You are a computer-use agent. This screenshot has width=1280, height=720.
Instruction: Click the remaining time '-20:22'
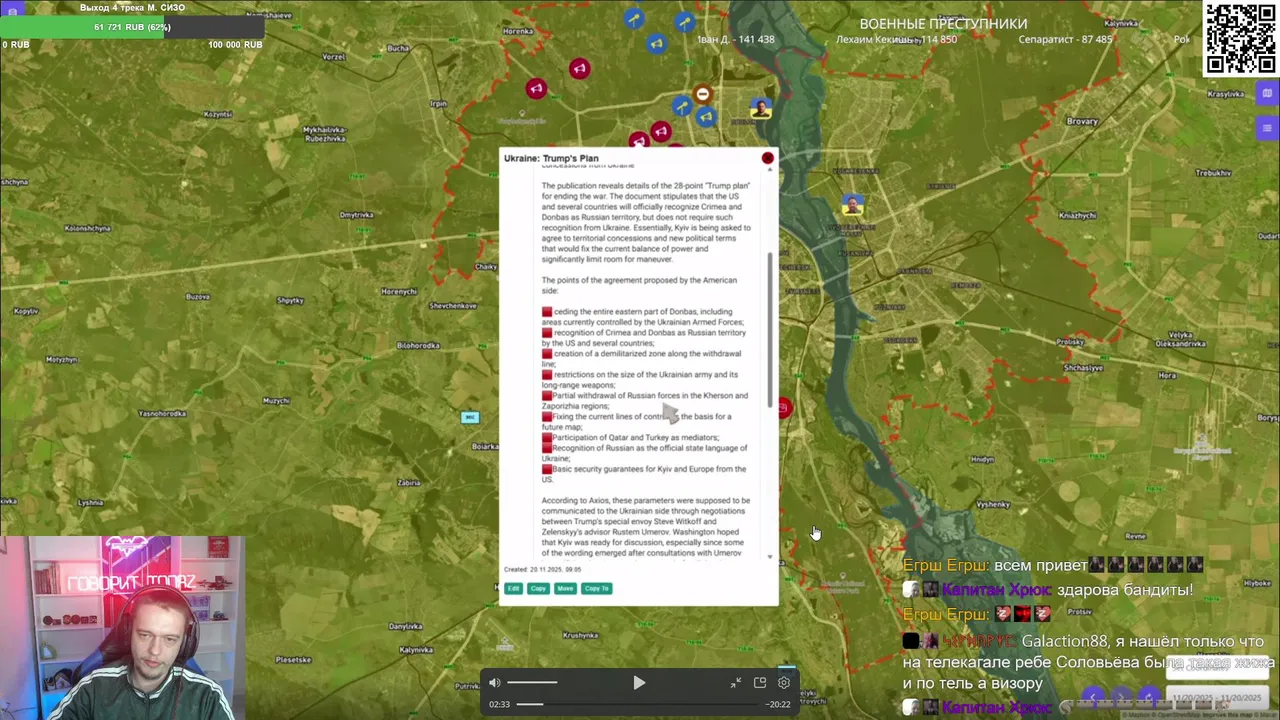tap(779, 704)
